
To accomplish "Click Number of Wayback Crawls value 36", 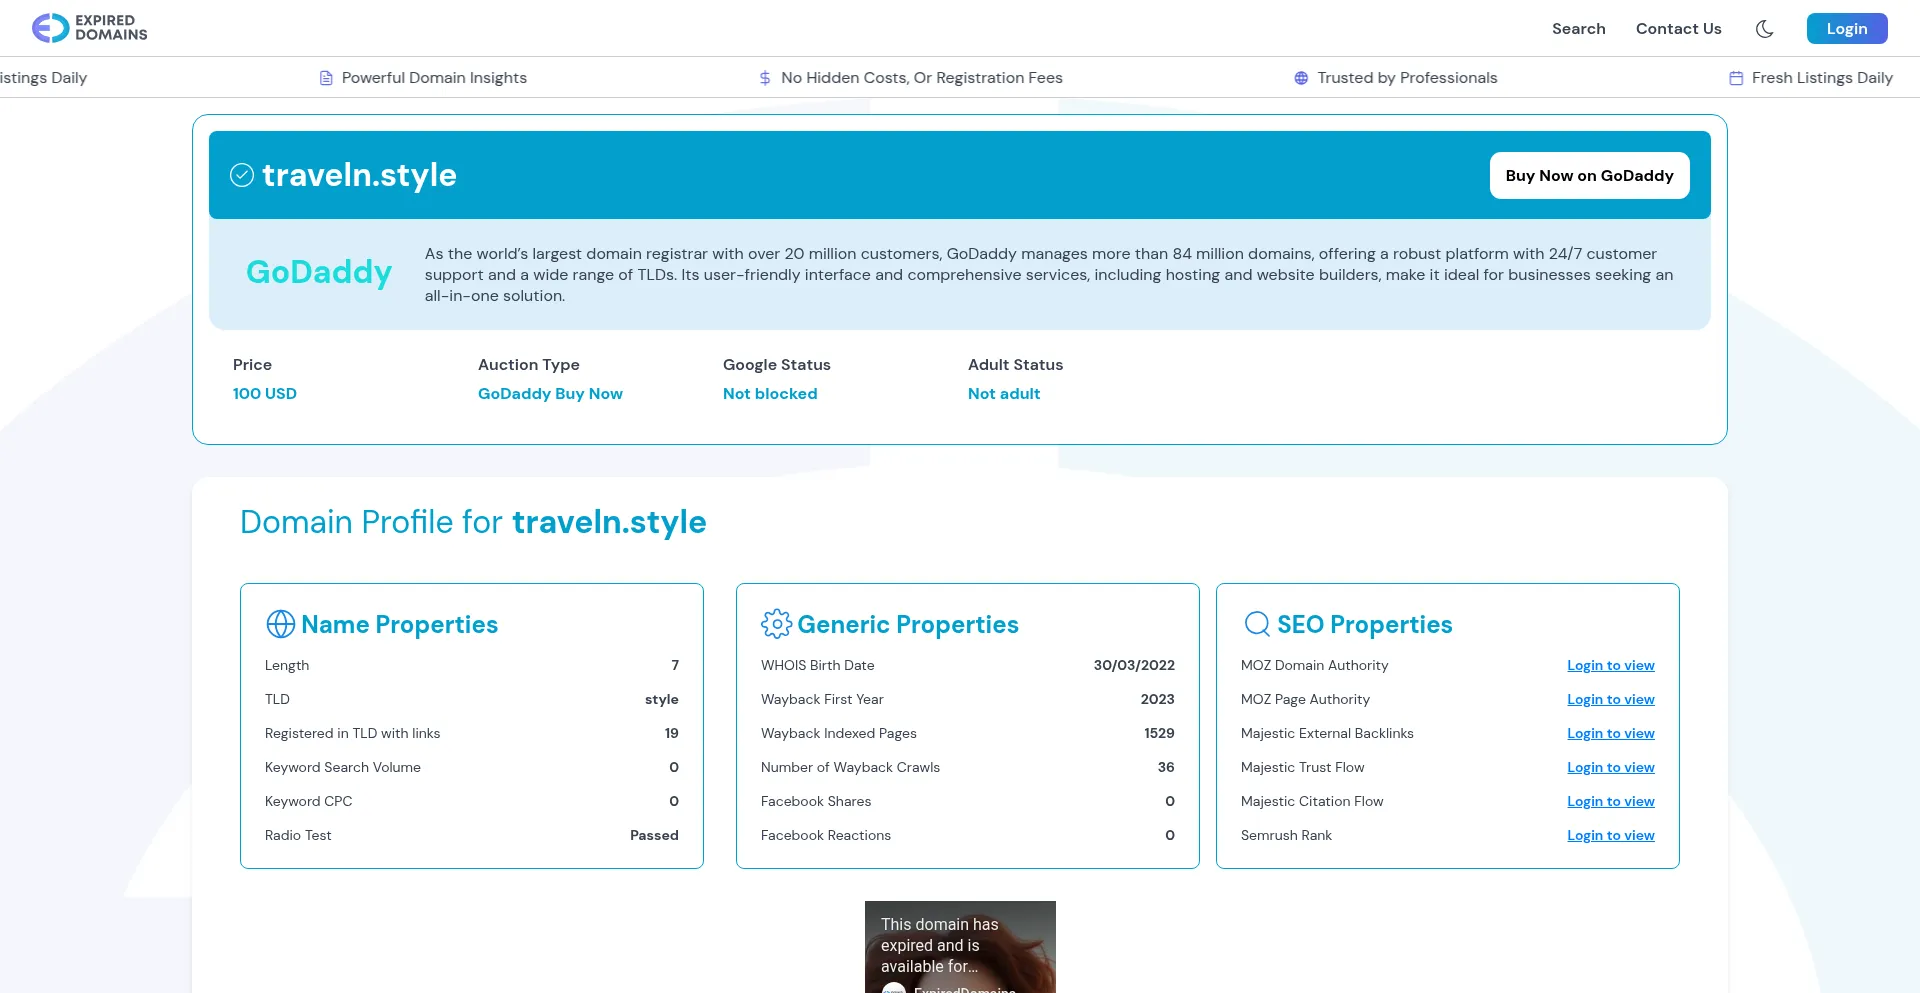I will (1166, 767).
